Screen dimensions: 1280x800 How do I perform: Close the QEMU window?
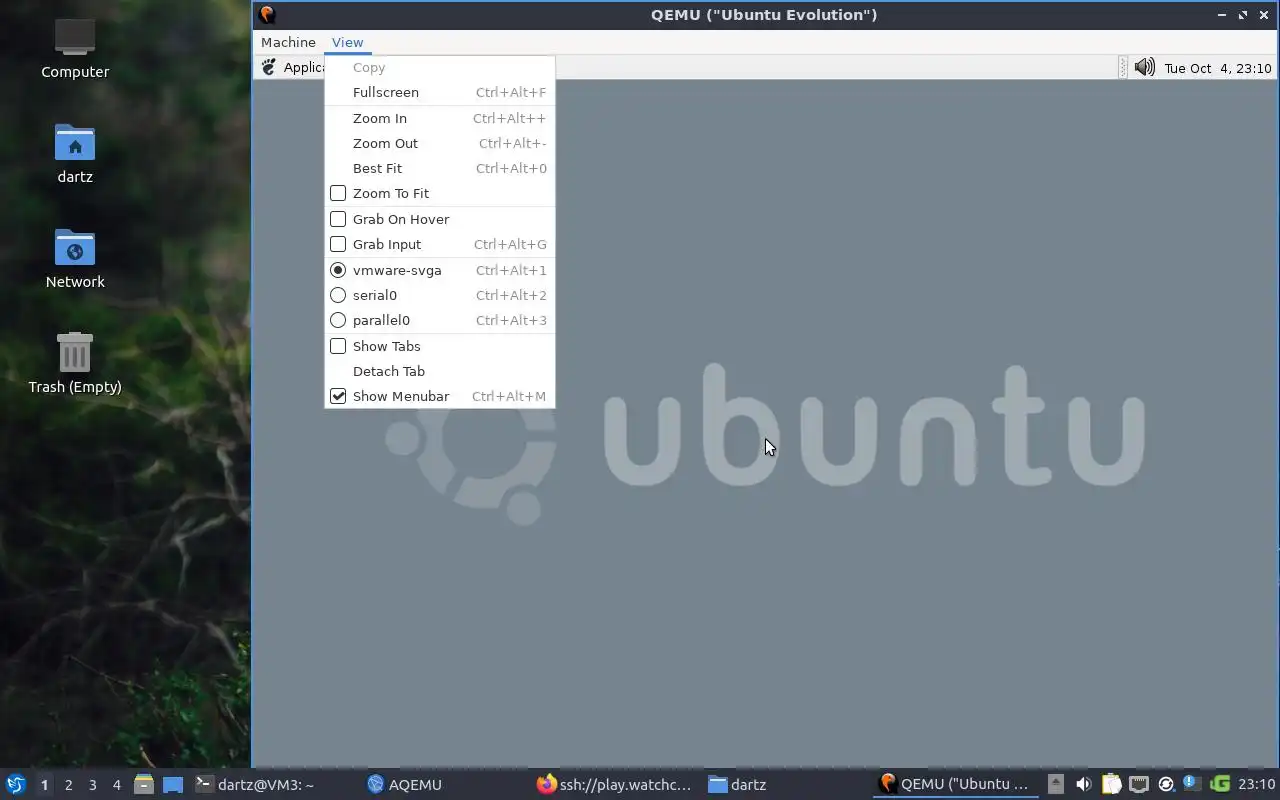click(1264, 15)
